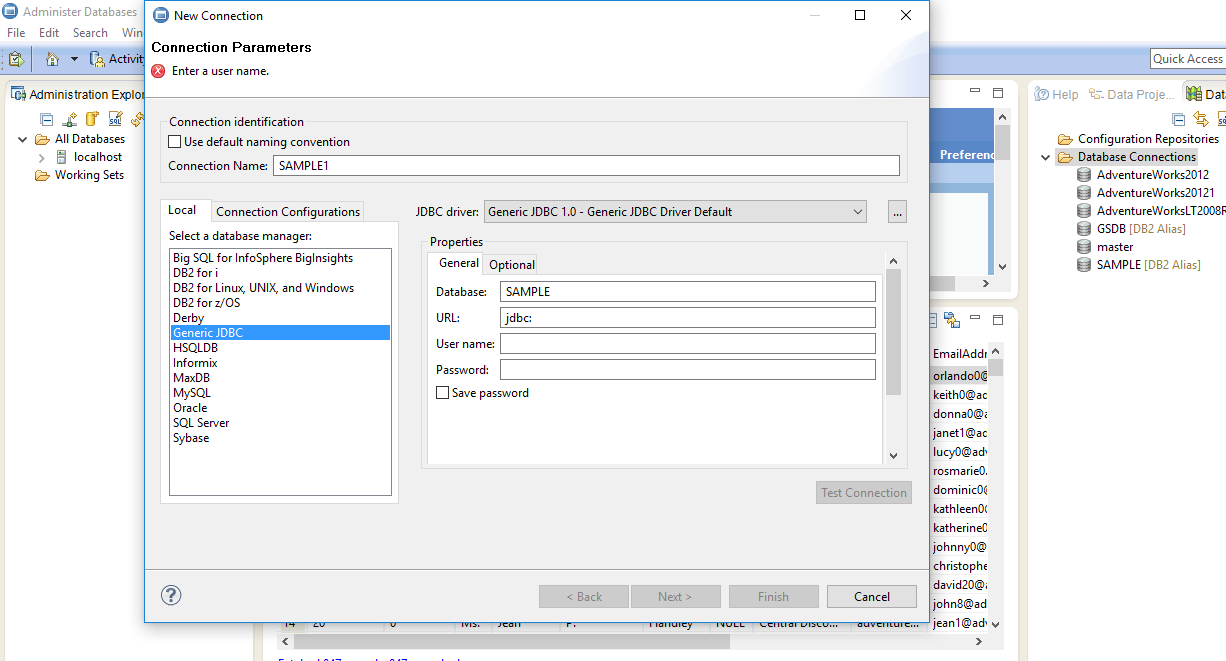Click the task launcher clipboard icon in main toolbar

tap(15, 59)
